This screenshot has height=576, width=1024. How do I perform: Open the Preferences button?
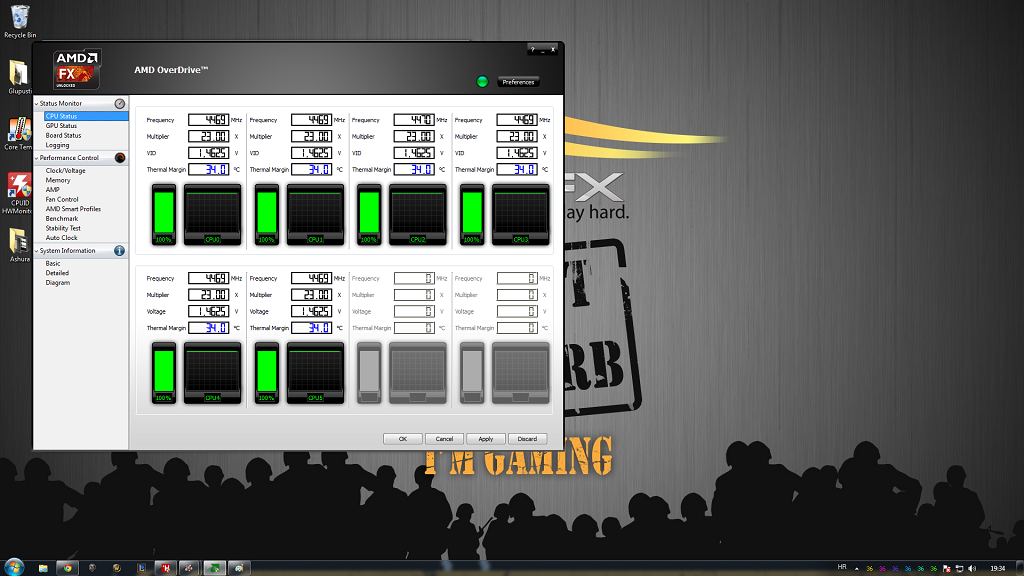(x=519, y=82)
